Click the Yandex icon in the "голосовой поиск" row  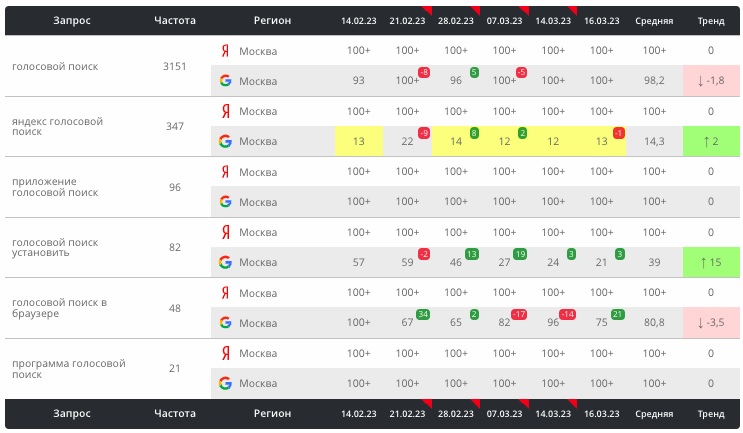(225, 51)
